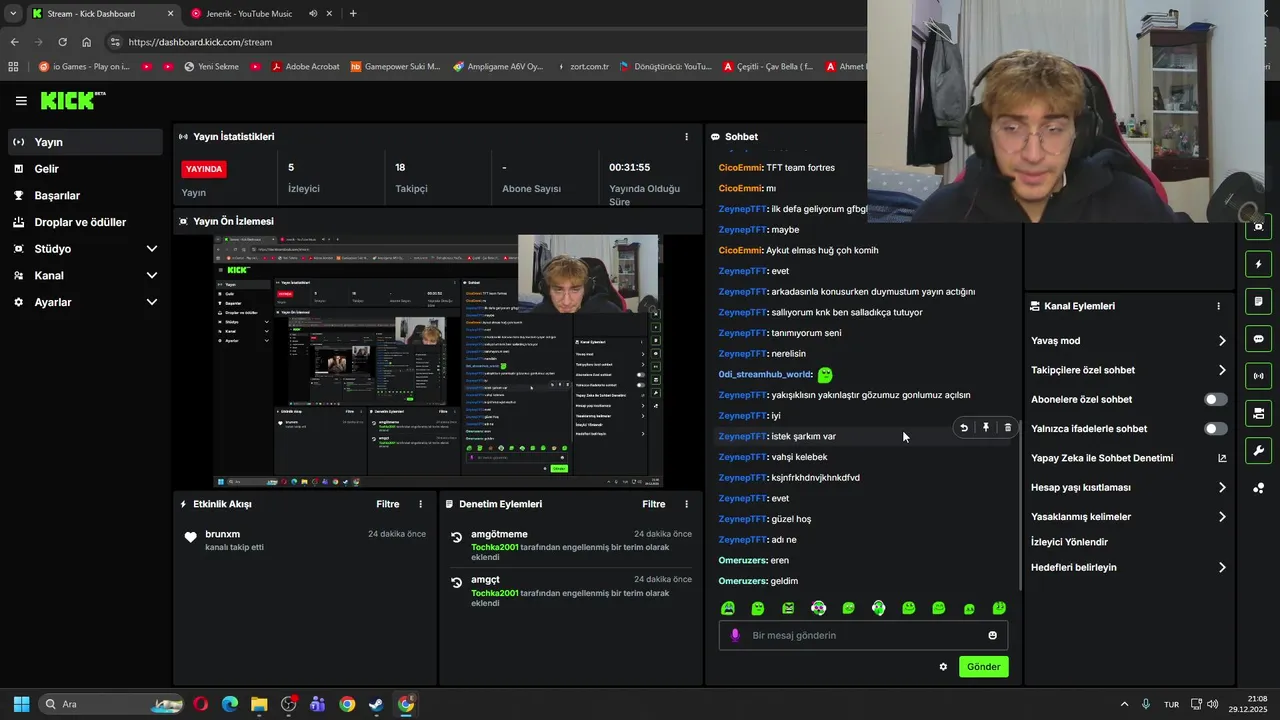The height and width of the screenshot is (720, 1280).
Task: Open Hesap yaşı kısıtlaması options chevron
Action: 1222,488
